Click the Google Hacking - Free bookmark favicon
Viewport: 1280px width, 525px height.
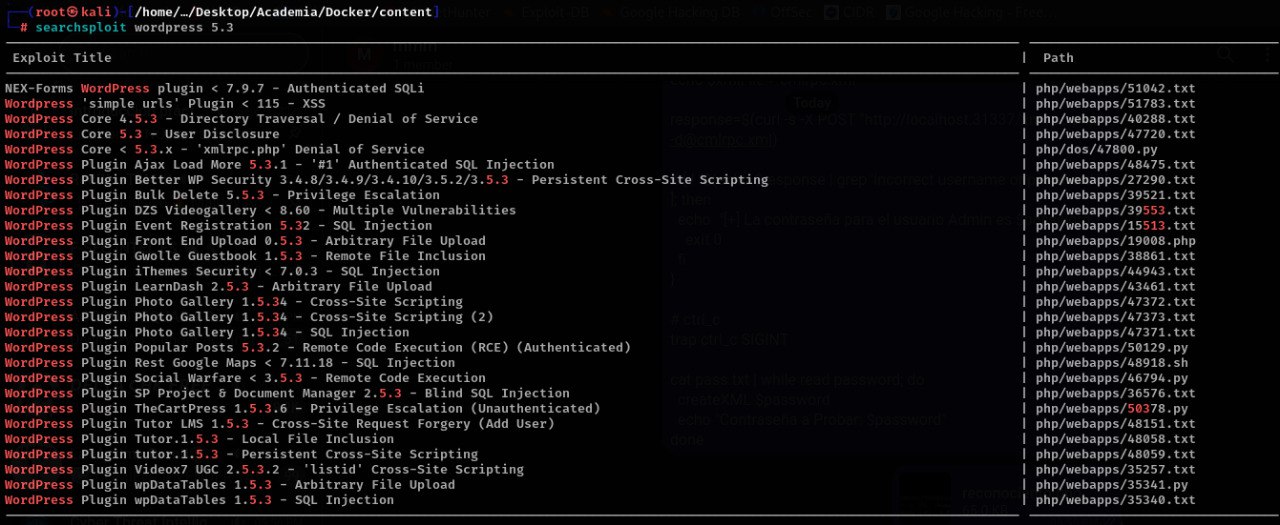893,13
